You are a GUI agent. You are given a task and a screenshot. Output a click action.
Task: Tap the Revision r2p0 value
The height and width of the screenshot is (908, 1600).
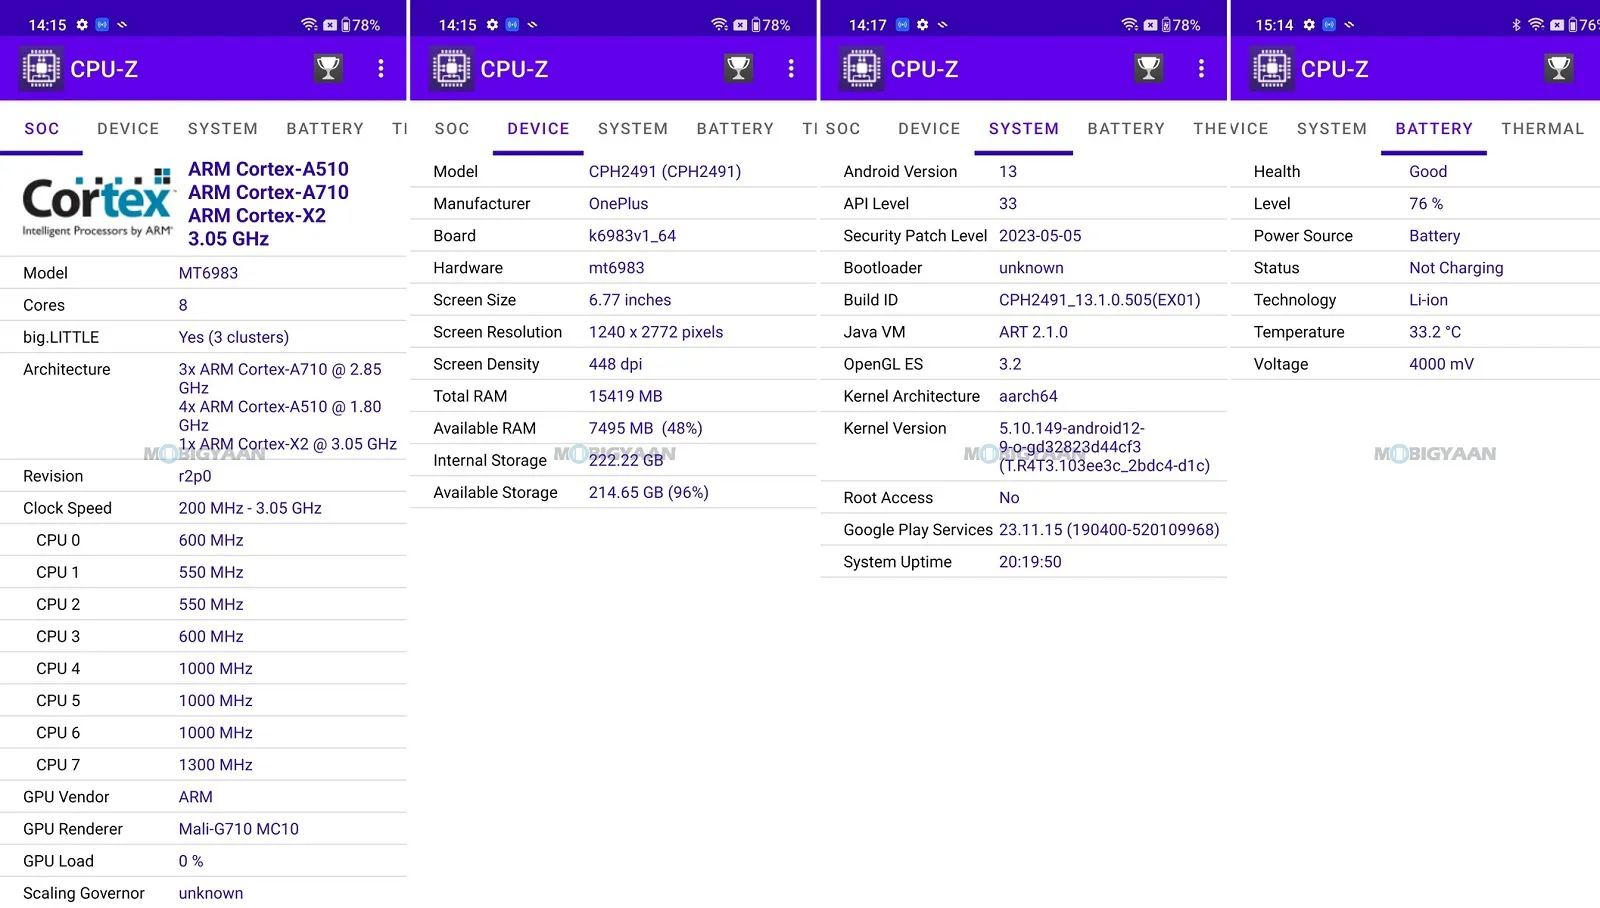pos(195,476)
